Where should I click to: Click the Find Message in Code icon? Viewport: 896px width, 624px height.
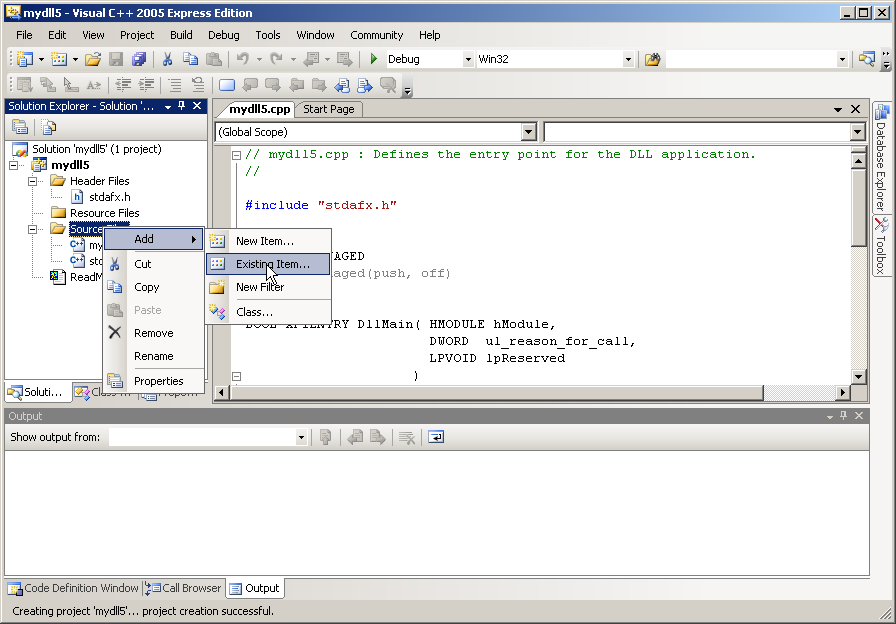pyautogui.click(x=326, y=437)
